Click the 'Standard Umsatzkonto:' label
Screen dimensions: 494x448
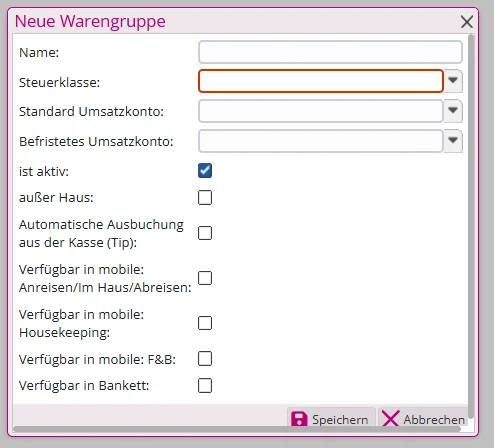tap(91, 111)
